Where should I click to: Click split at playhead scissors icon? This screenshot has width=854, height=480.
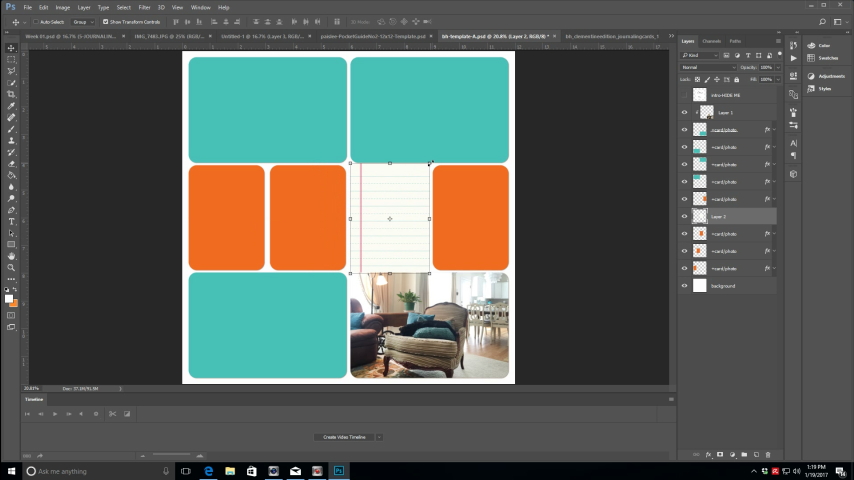(x=112, y=414)
